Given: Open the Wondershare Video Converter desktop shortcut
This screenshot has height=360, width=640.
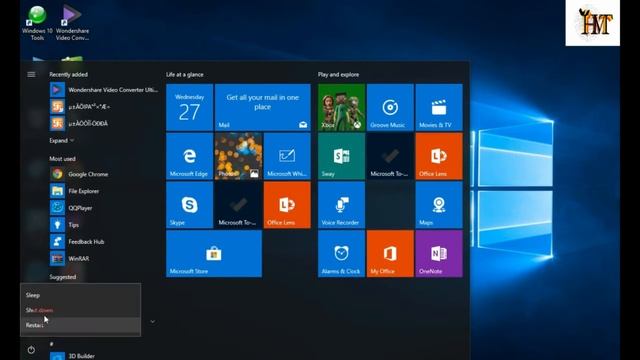Looking at the screenshot, I should click(72, 24).
